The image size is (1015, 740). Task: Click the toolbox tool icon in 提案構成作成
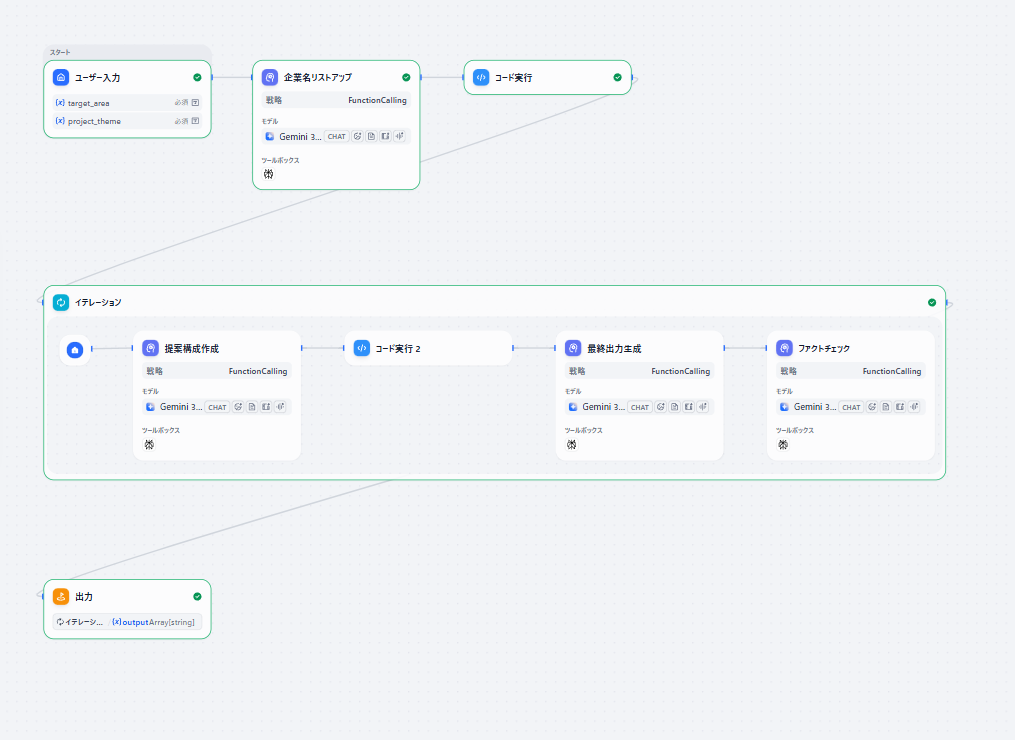[150, 445]
